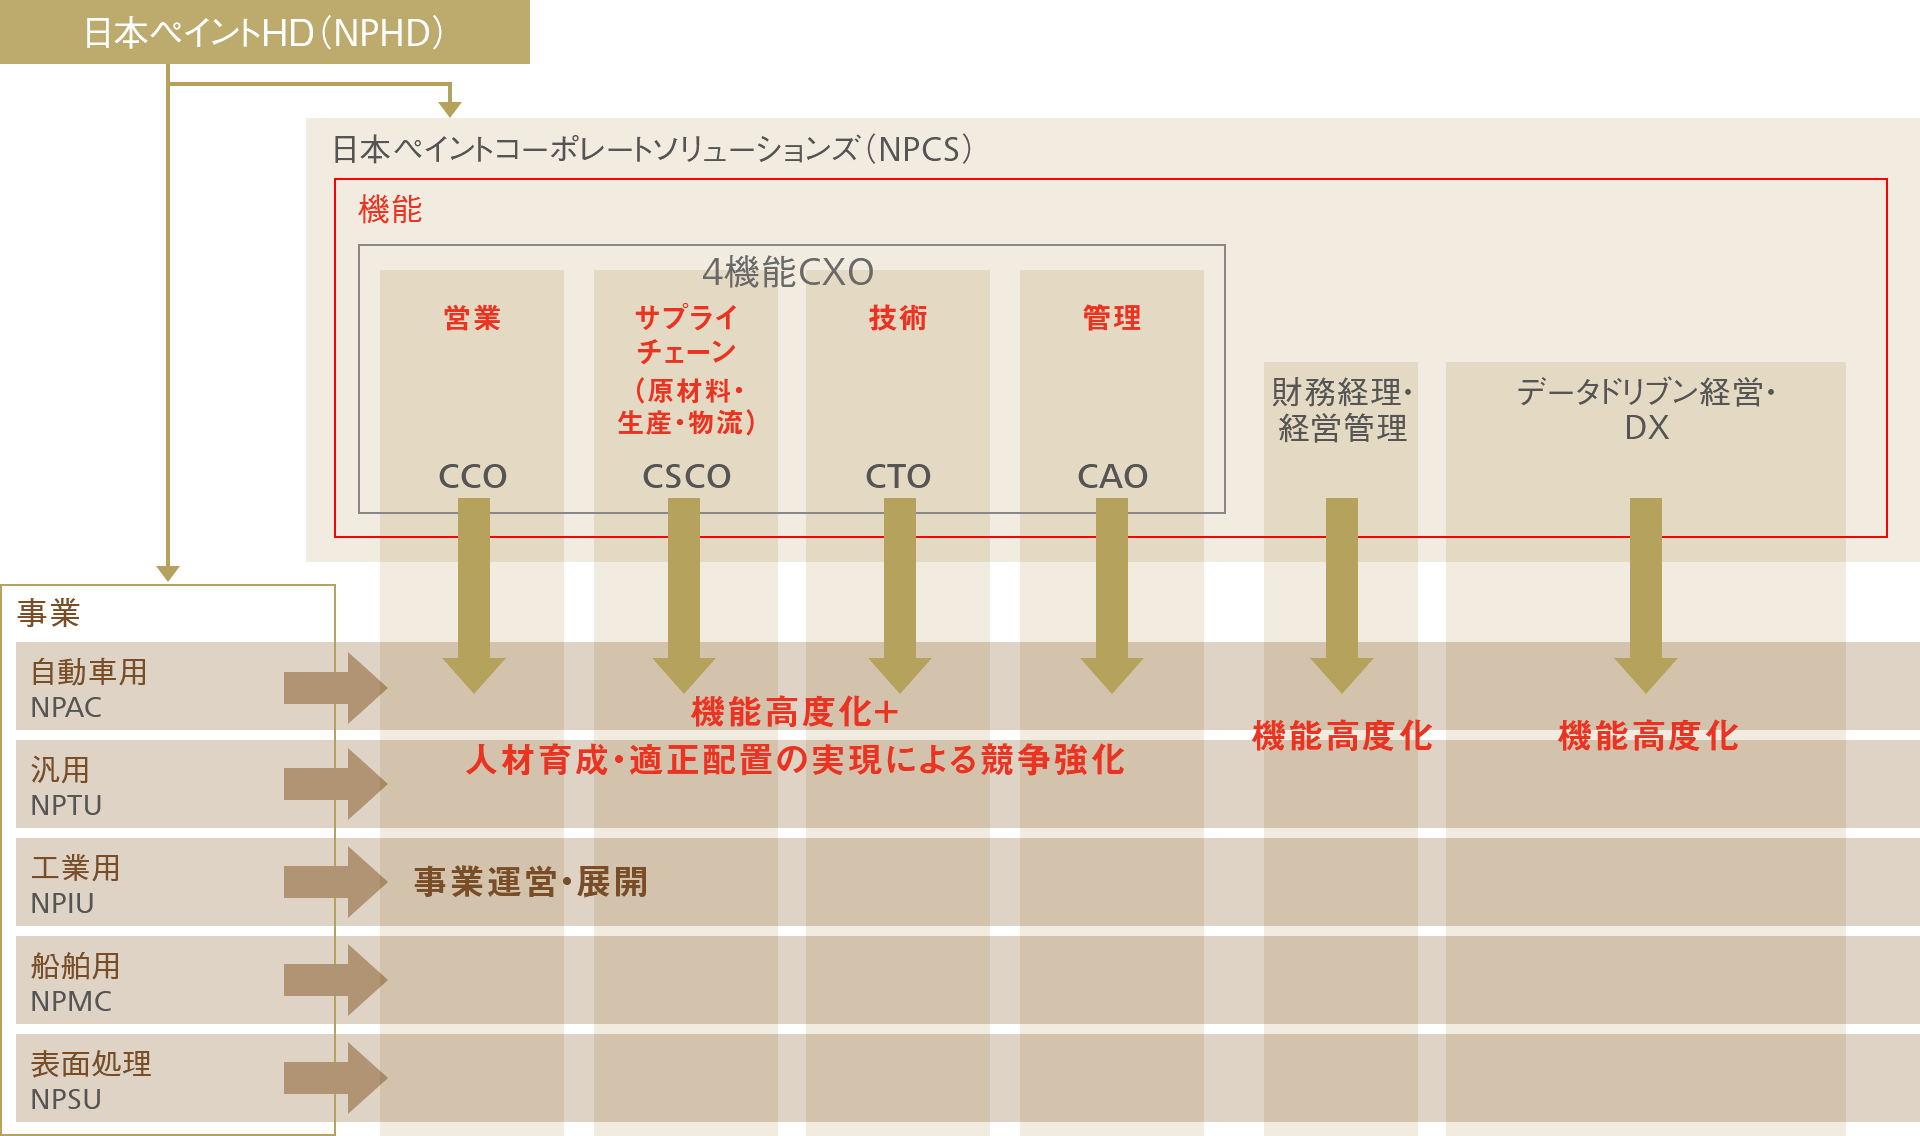Screen dimensions: 1920x1136
Task: Click the right arrow beside 表面処理 NPSU
Action: 335,1078
